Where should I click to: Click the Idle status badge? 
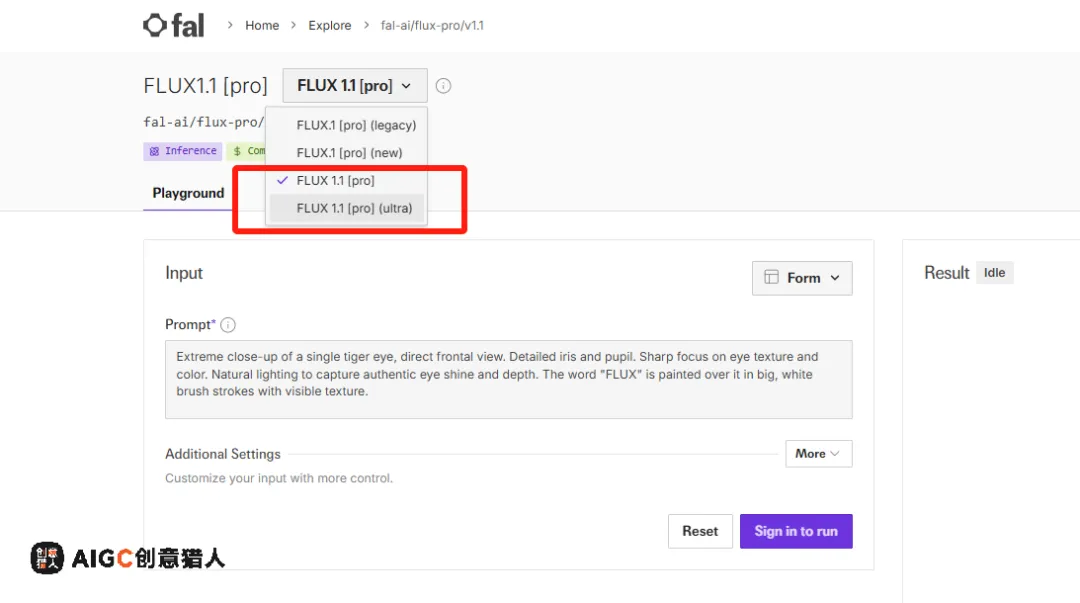pos(994,273)
